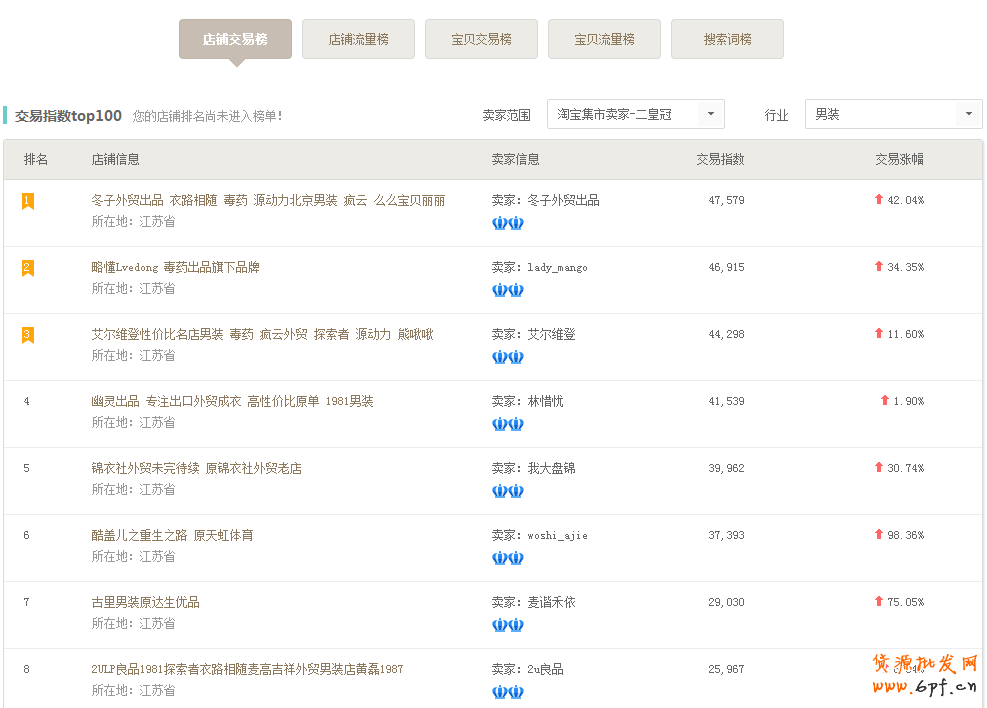
Task: Click the gold rank 1 badge icon
Action: click(x=28, y=201)
